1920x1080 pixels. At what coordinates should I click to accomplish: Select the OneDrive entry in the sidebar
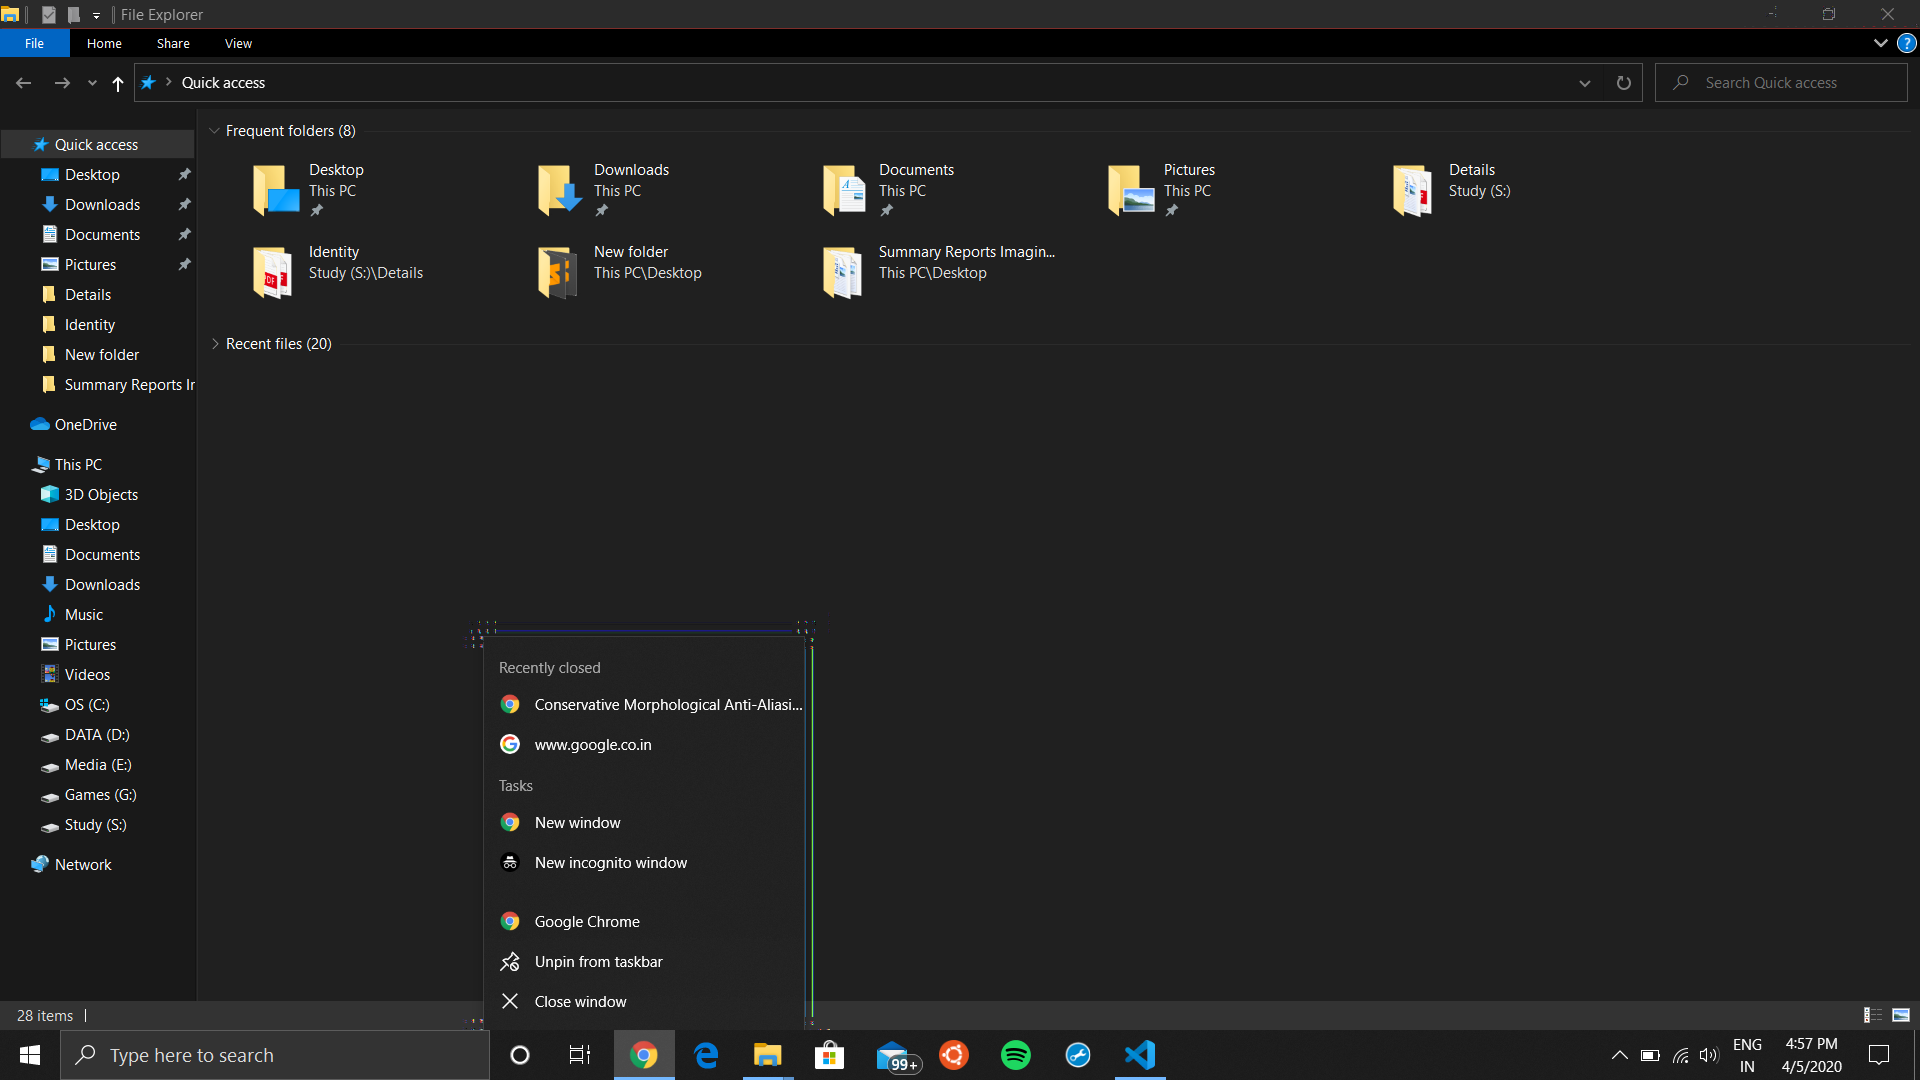[85, 424]
